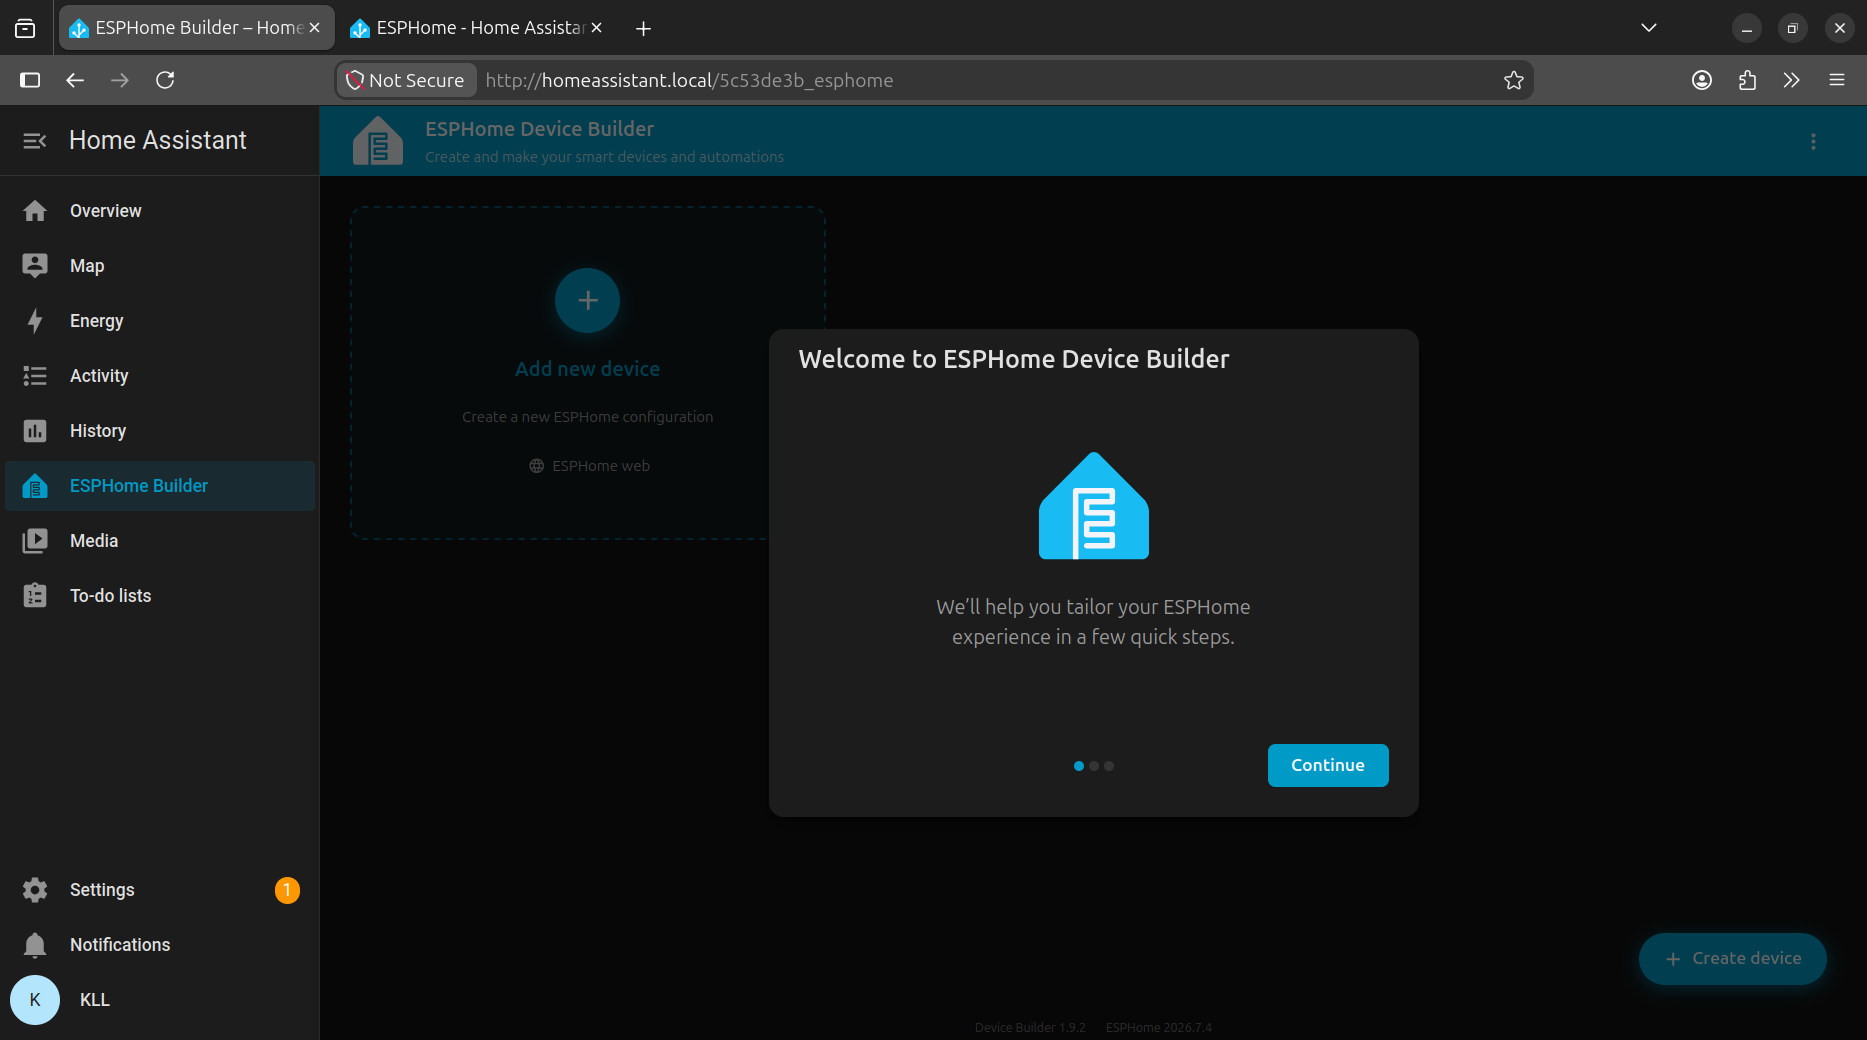Open the ESPHome web link
Screen dimensions: 1867x1040
[x=590, y=466]
